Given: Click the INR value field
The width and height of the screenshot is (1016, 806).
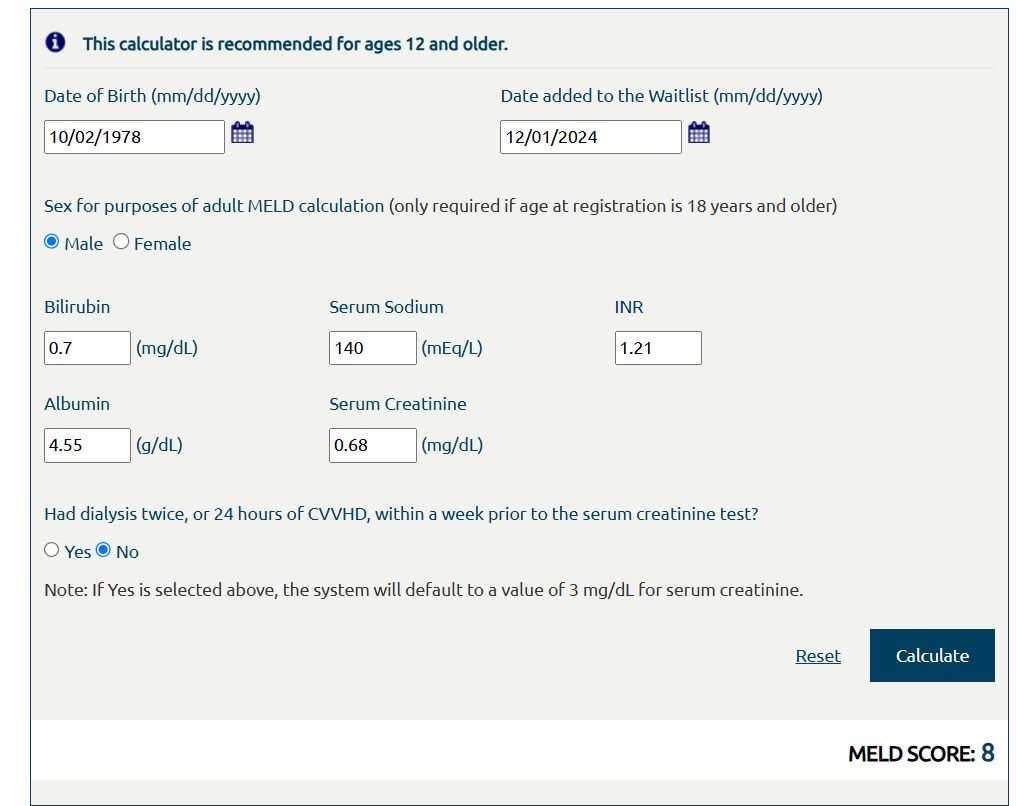Looking at the screenshot, I should click(x=658, y=348).
